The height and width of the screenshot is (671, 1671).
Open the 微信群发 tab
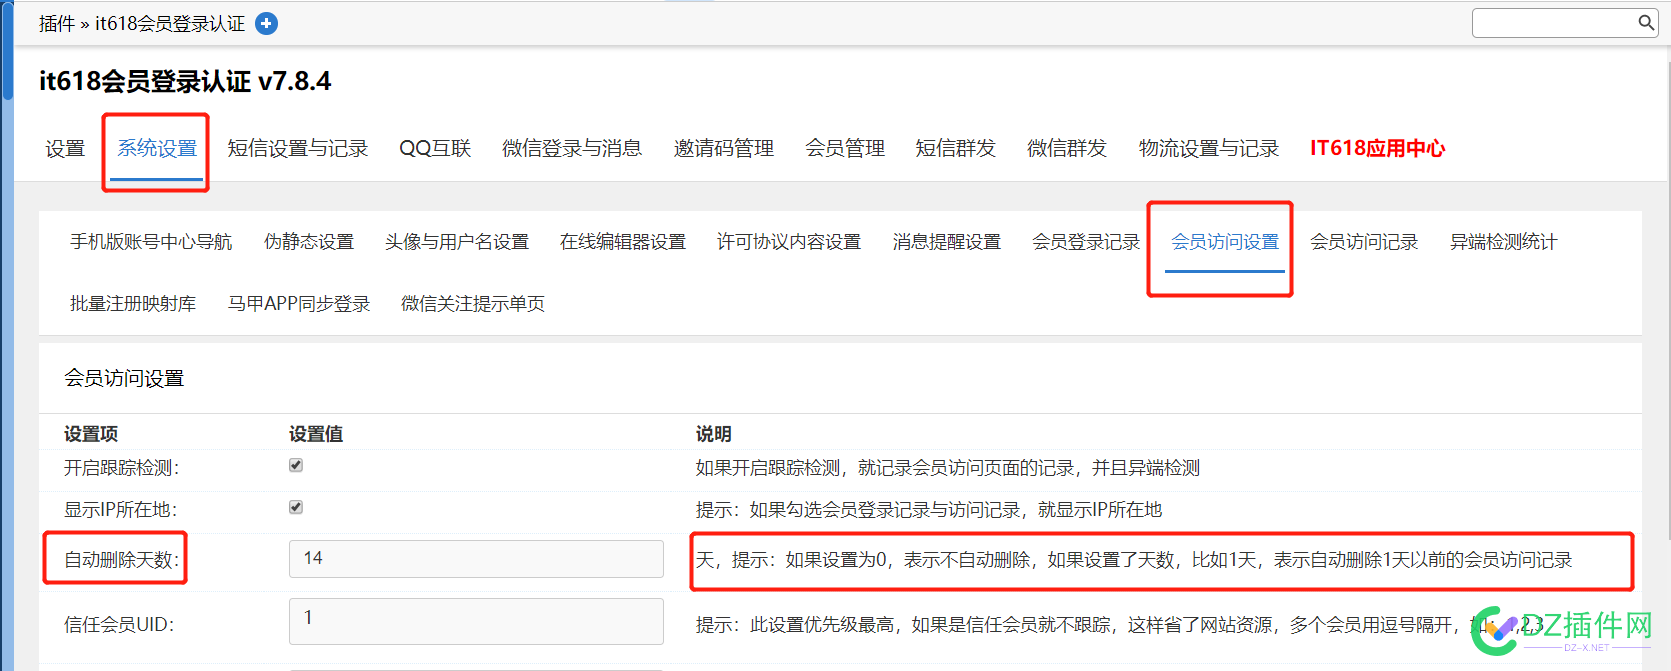pyautogui.click(x=1067, y=149)
